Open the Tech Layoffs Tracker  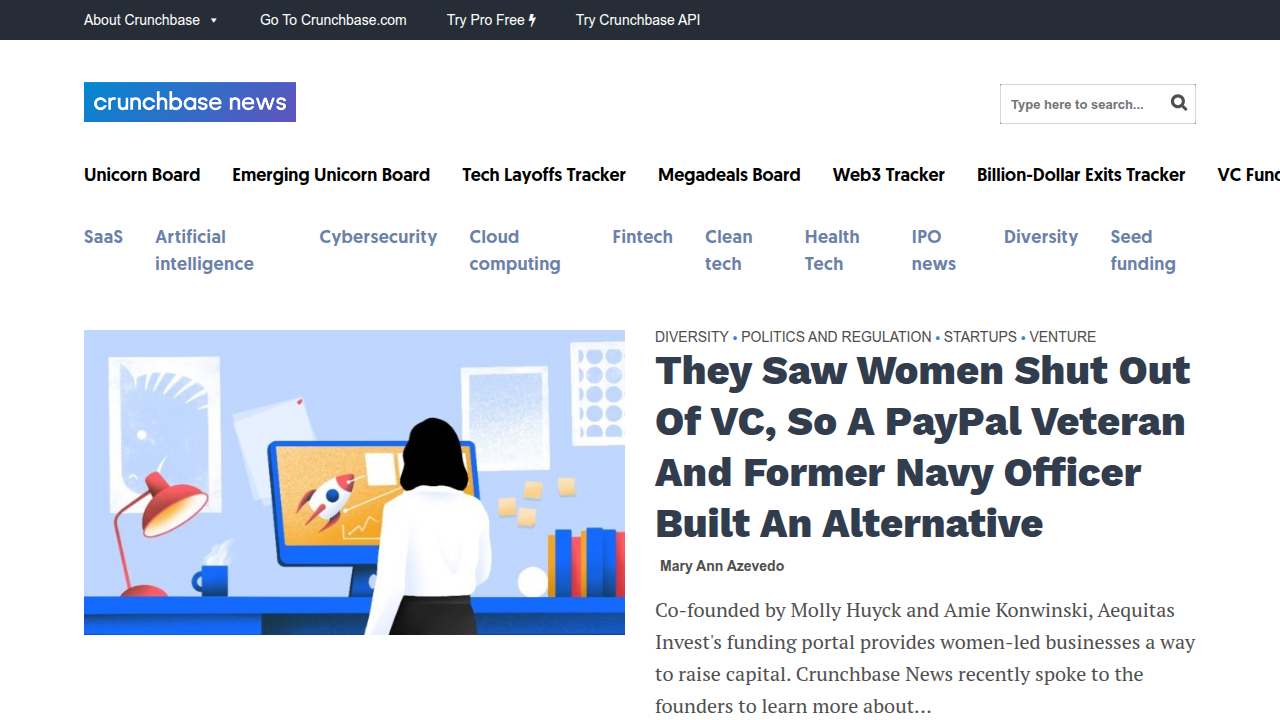coord(544,175)
